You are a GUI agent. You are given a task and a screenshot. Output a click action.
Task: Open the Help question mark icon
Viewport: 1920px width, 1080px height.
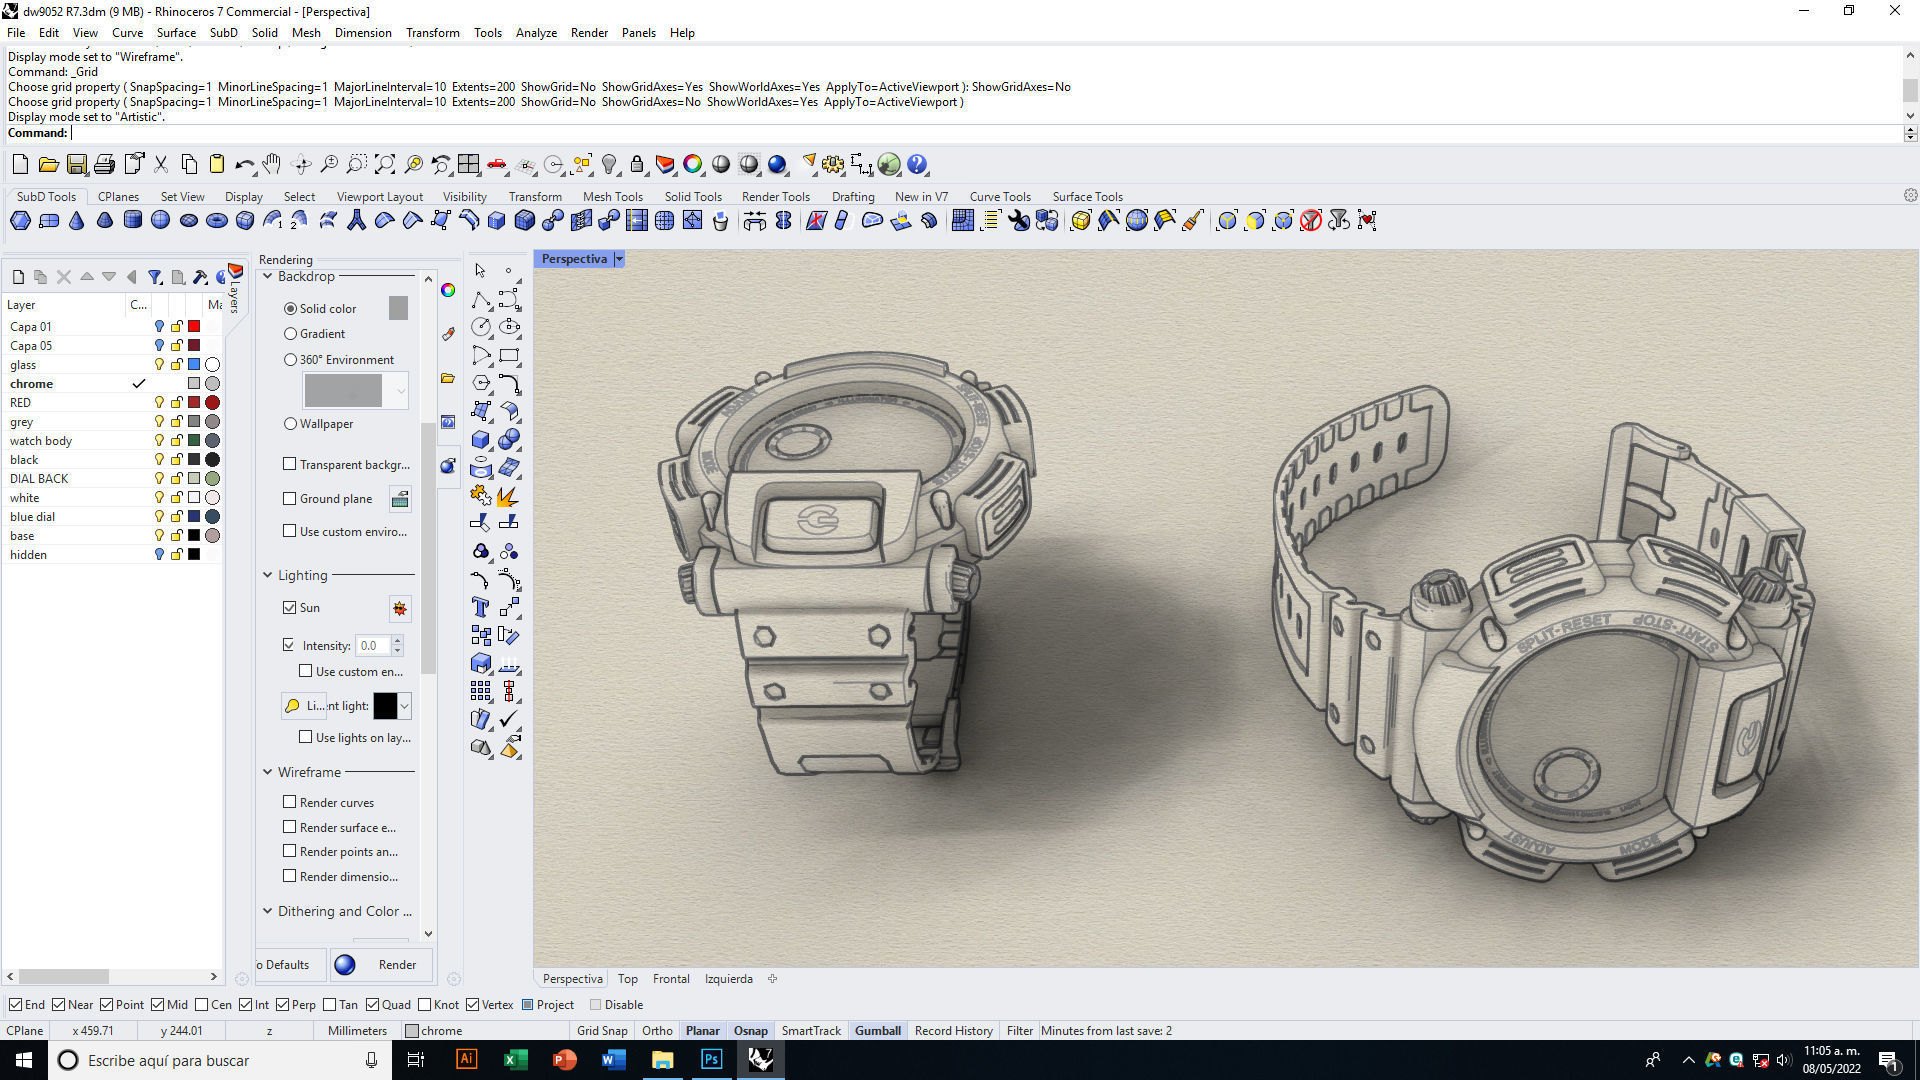[917, 165]
